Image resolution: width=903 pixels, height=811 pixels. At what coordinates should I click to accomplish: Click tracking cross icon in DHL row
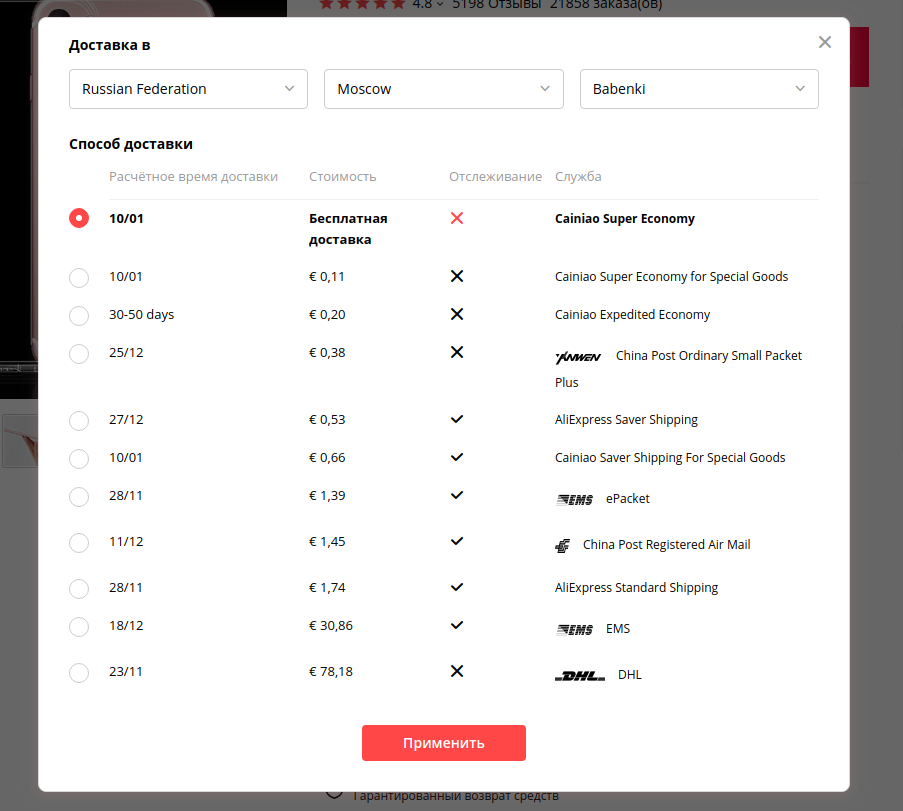pyautogui.click(x=457, y=671)
